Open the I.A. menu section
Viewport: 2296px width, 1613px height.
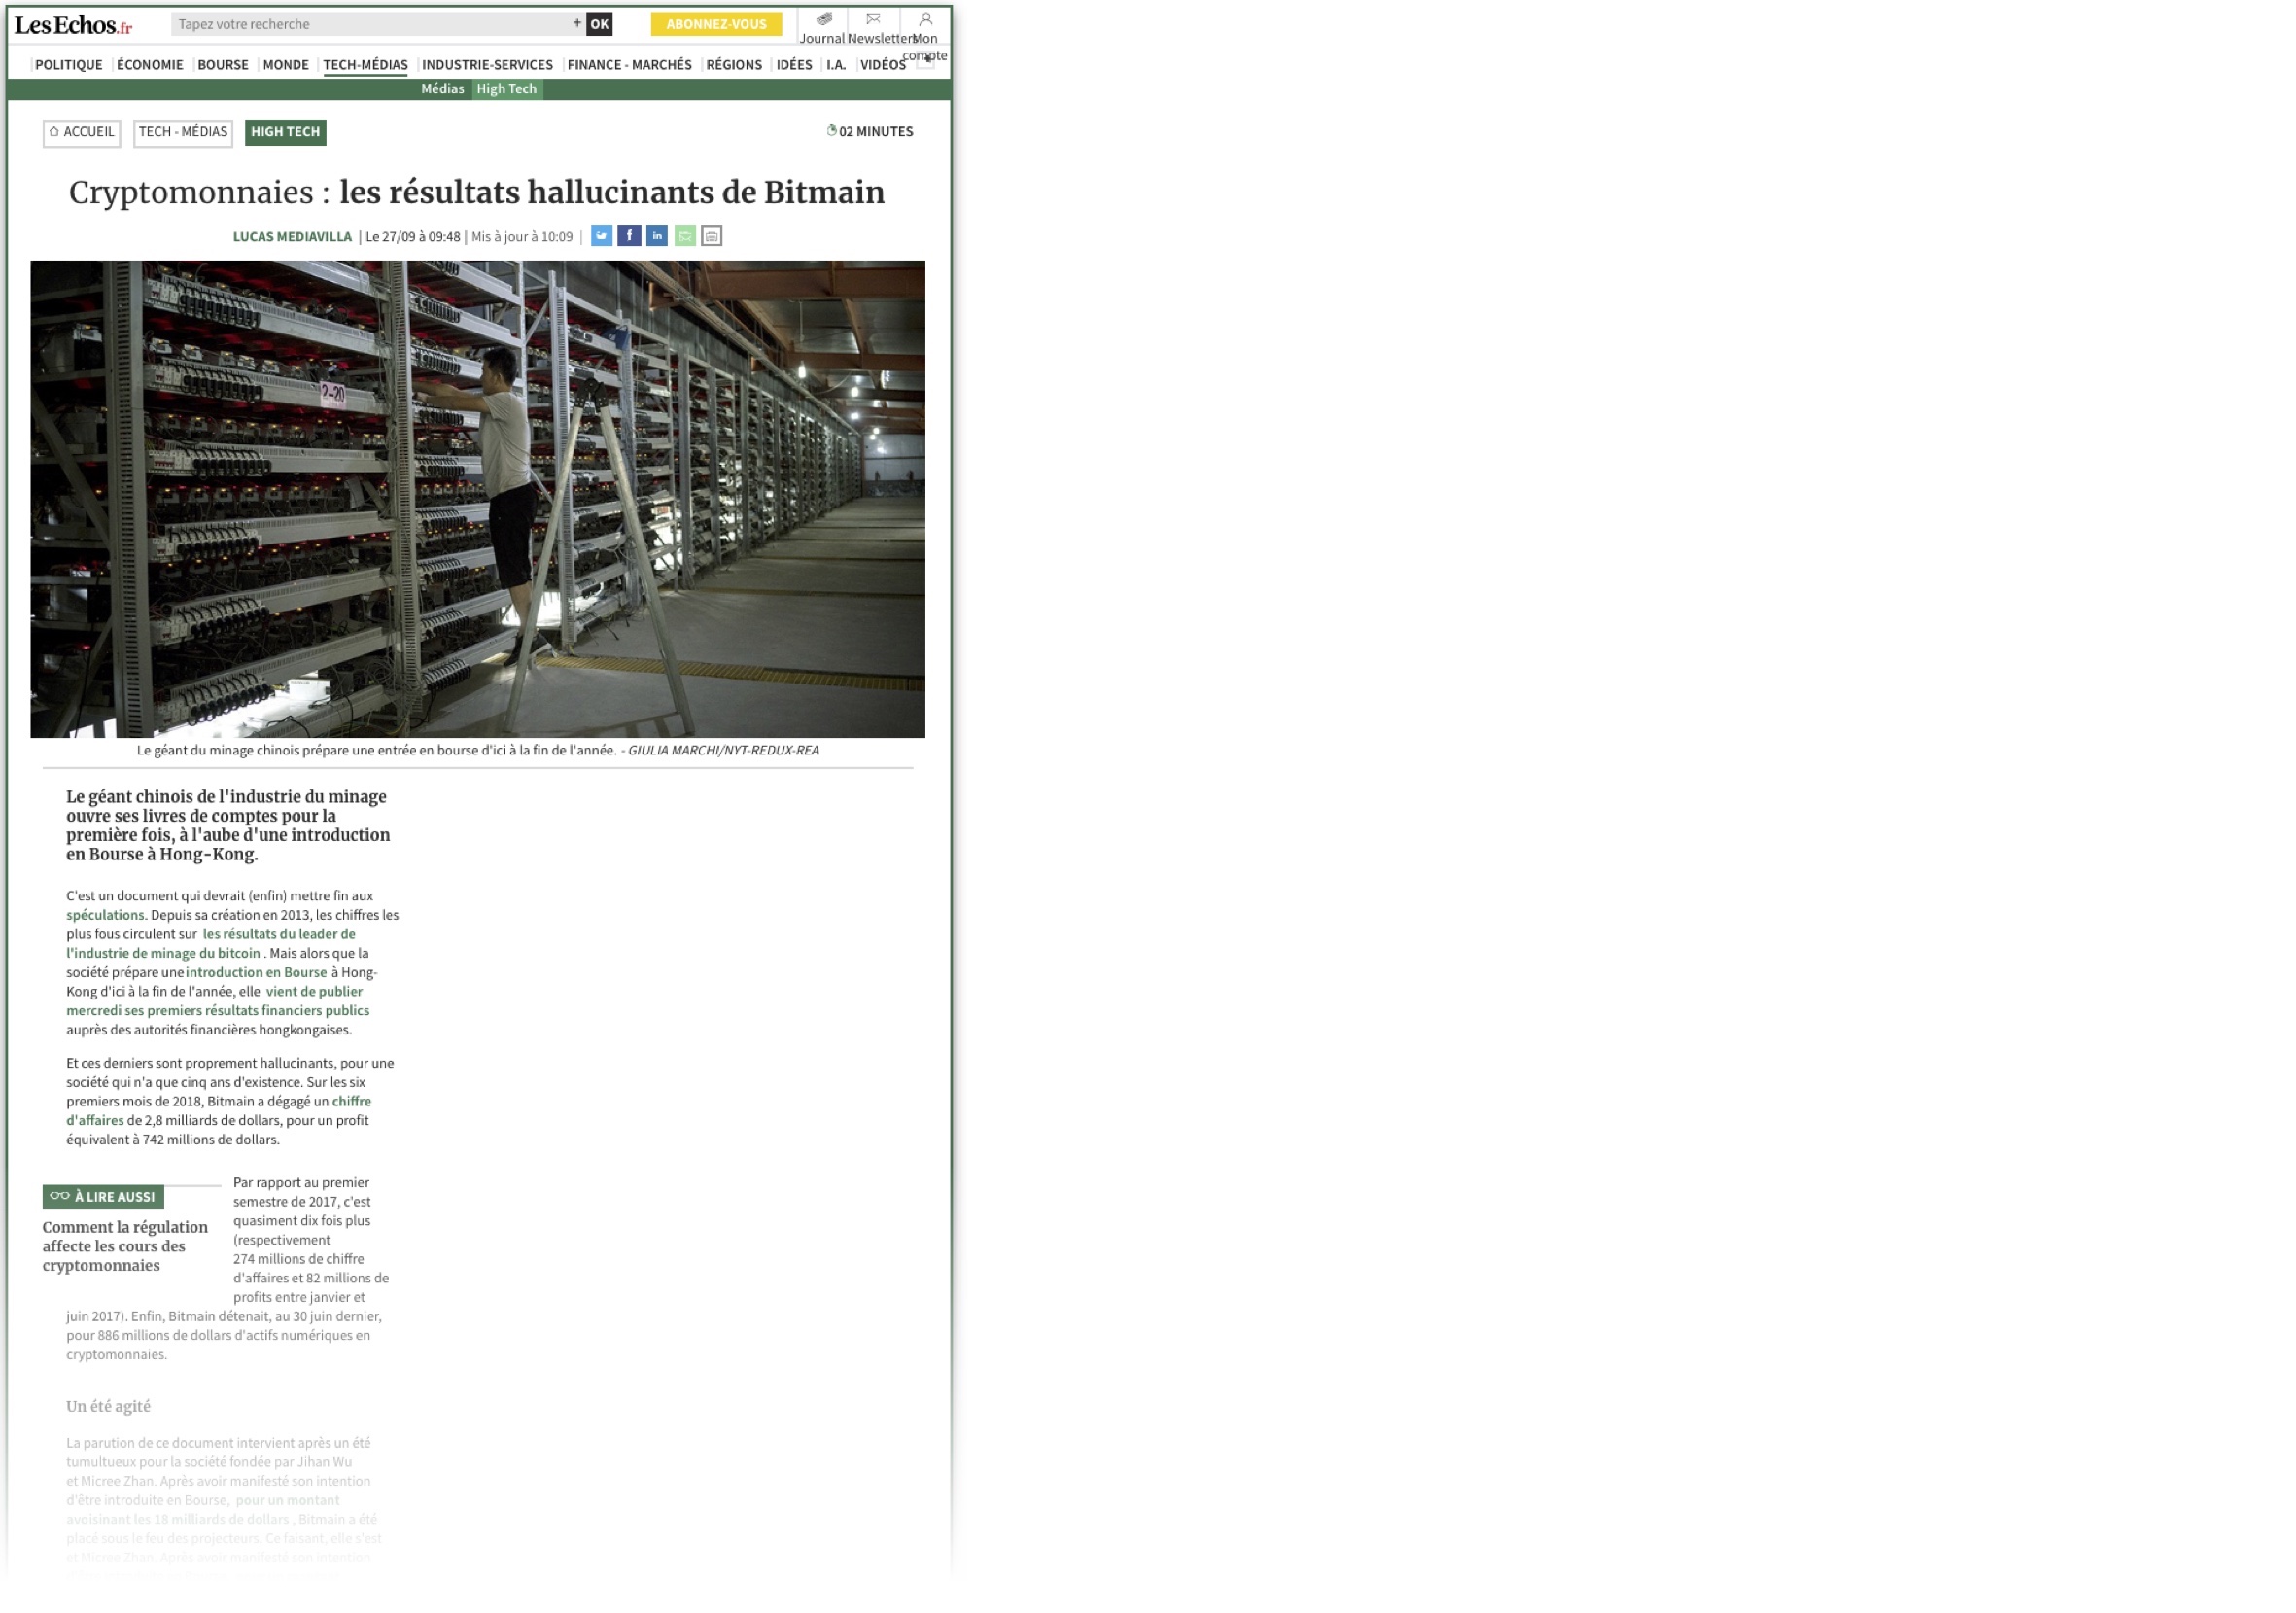pos(836,65)
